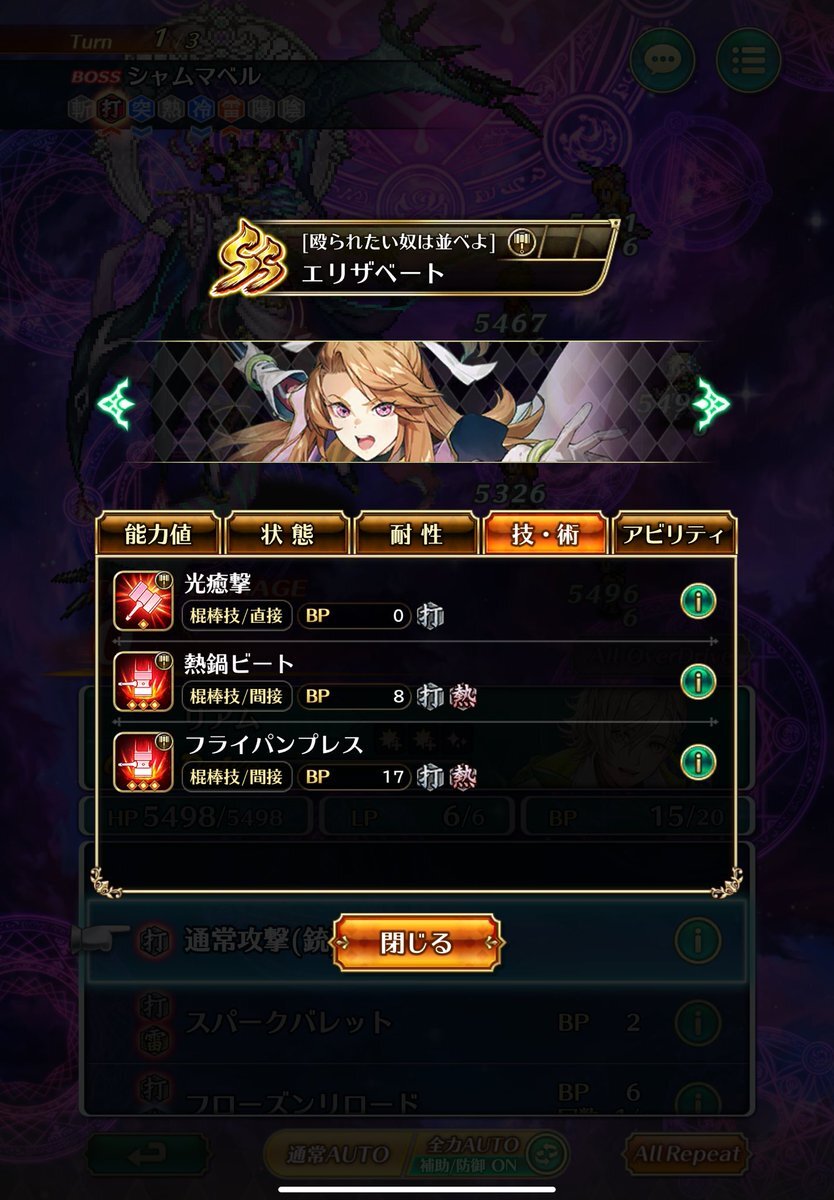Tap the All Repeat button
The width and height of the screenshot is (834, 1200).
(687, 1153)
